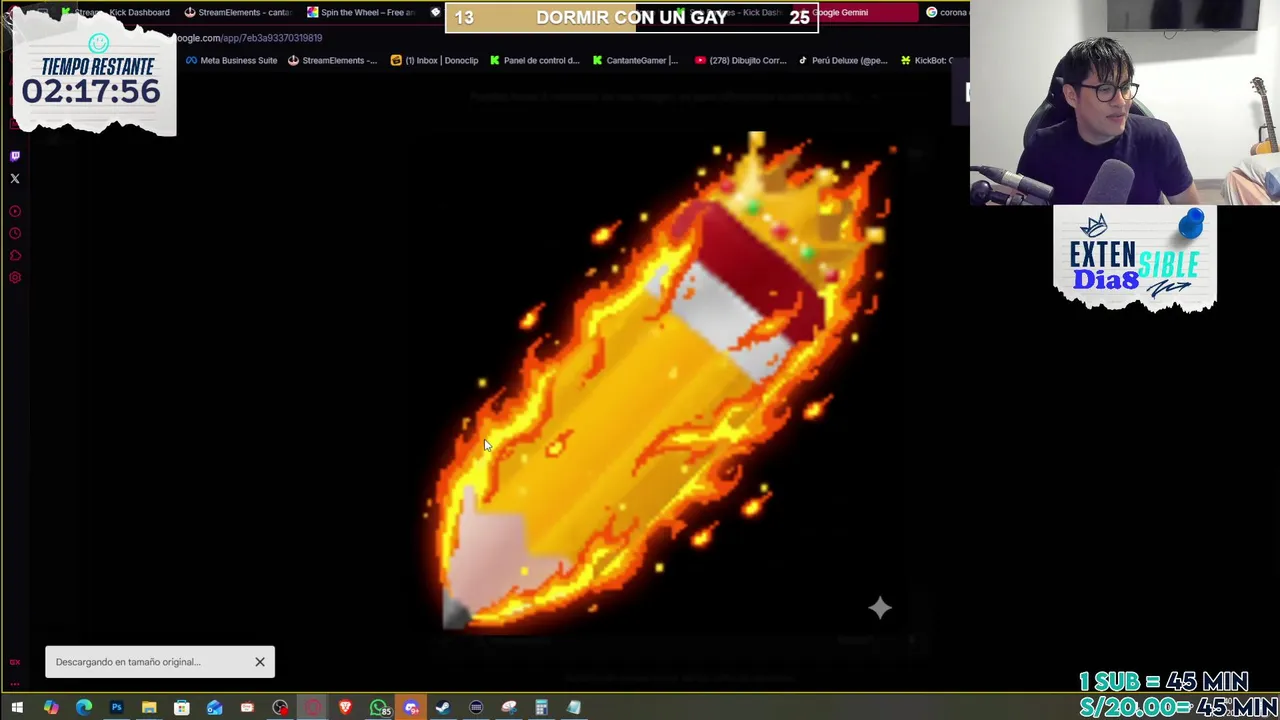This screenshot has width=1280, height=720.
Task: Open Microsoft Edge from the taskbar
Action: click(84, 708)
